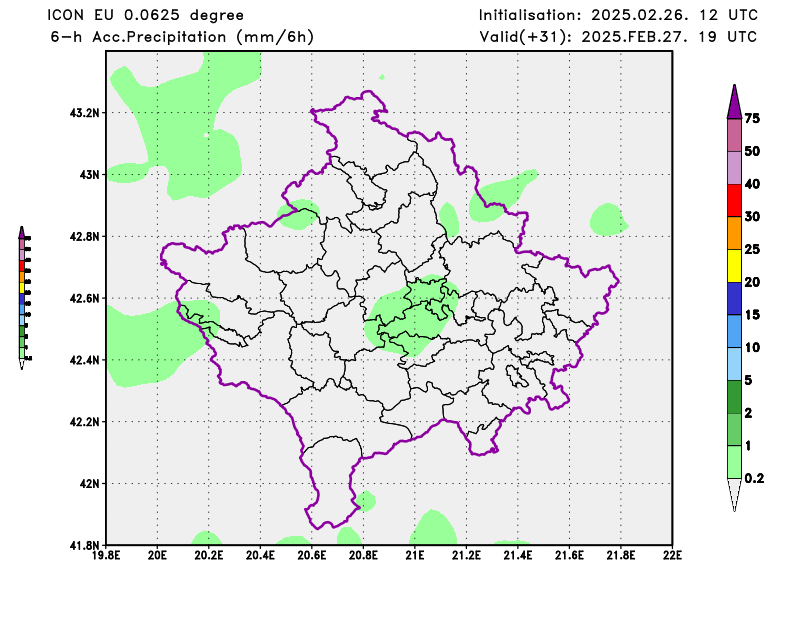
Task: Select the dark blue 15–20 mm legend band
Action: tap(734, 299)
